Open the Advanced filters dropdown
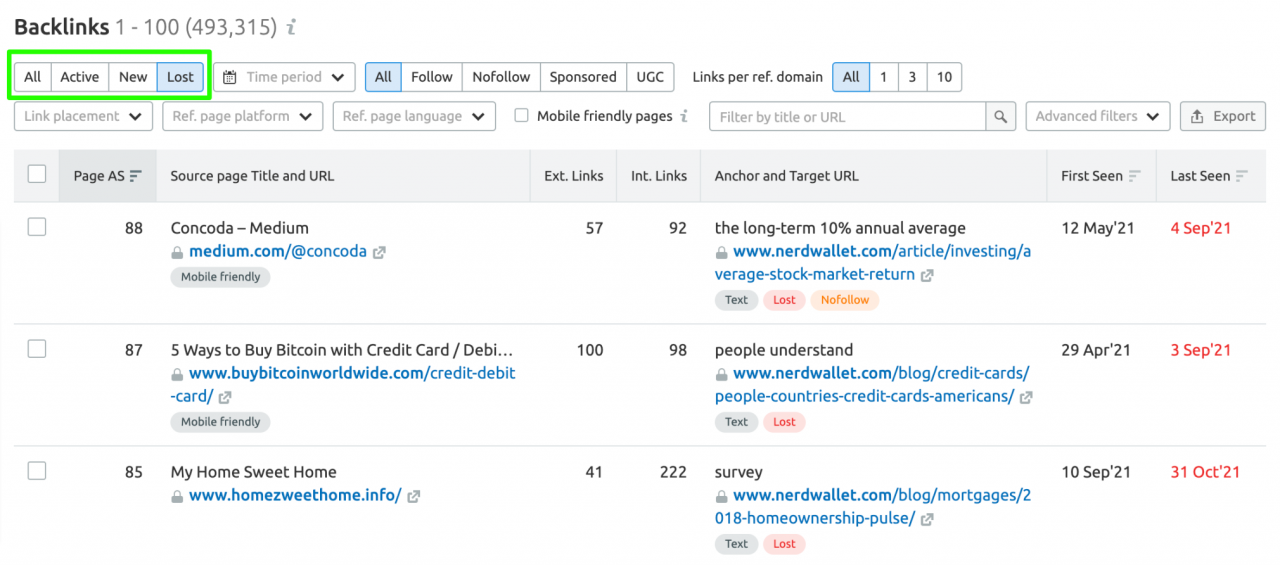Image resolution: width=1280 pixels, height=565 pixels. [1098, 117]
